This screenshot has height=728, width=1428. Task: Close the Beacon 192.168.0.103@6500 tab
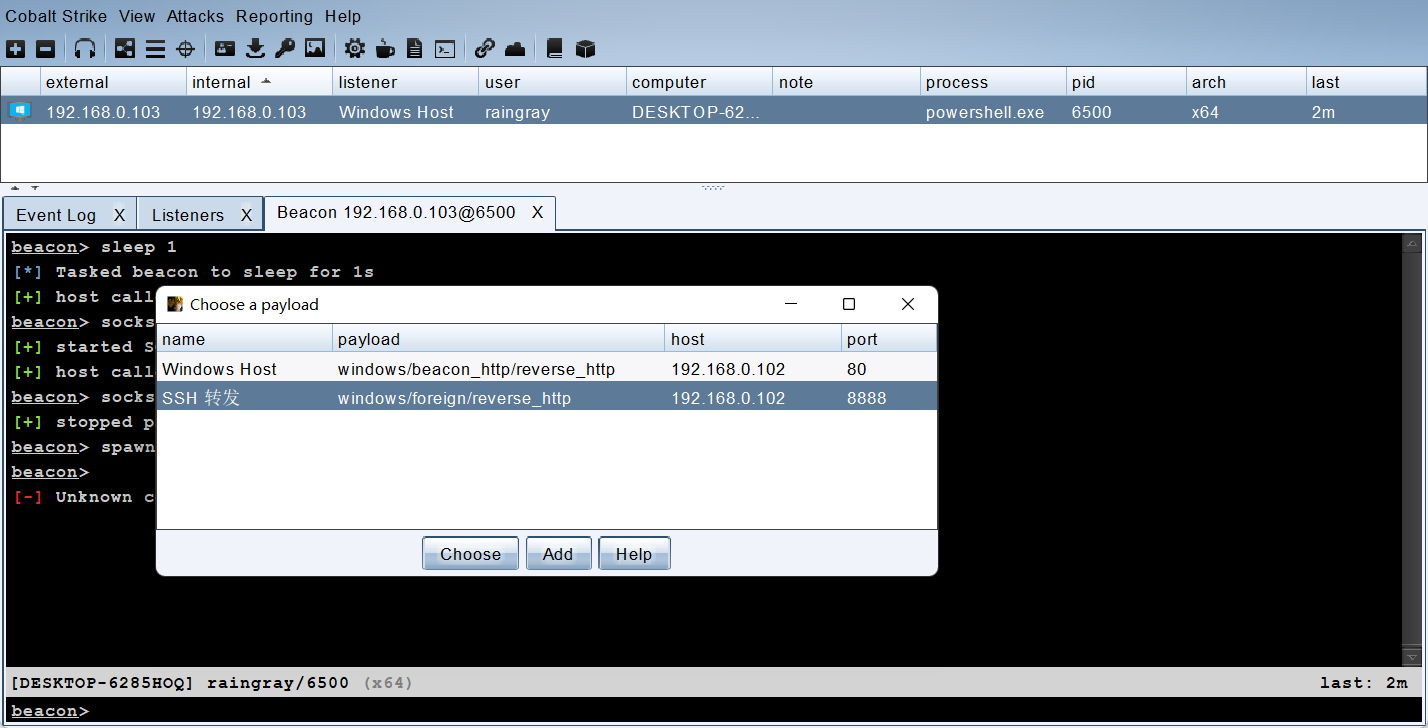pos(537,212)
